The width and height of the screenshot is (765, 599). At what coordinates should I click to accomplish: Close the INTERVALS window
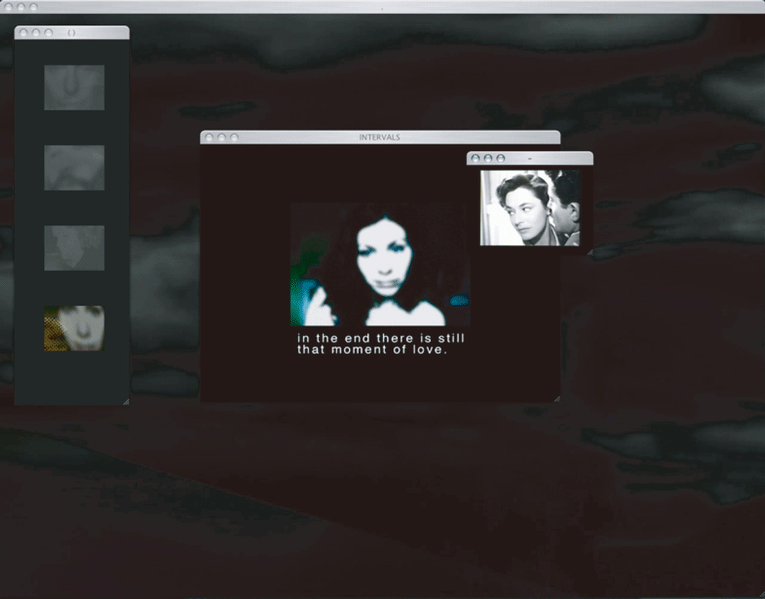(209, 138)
